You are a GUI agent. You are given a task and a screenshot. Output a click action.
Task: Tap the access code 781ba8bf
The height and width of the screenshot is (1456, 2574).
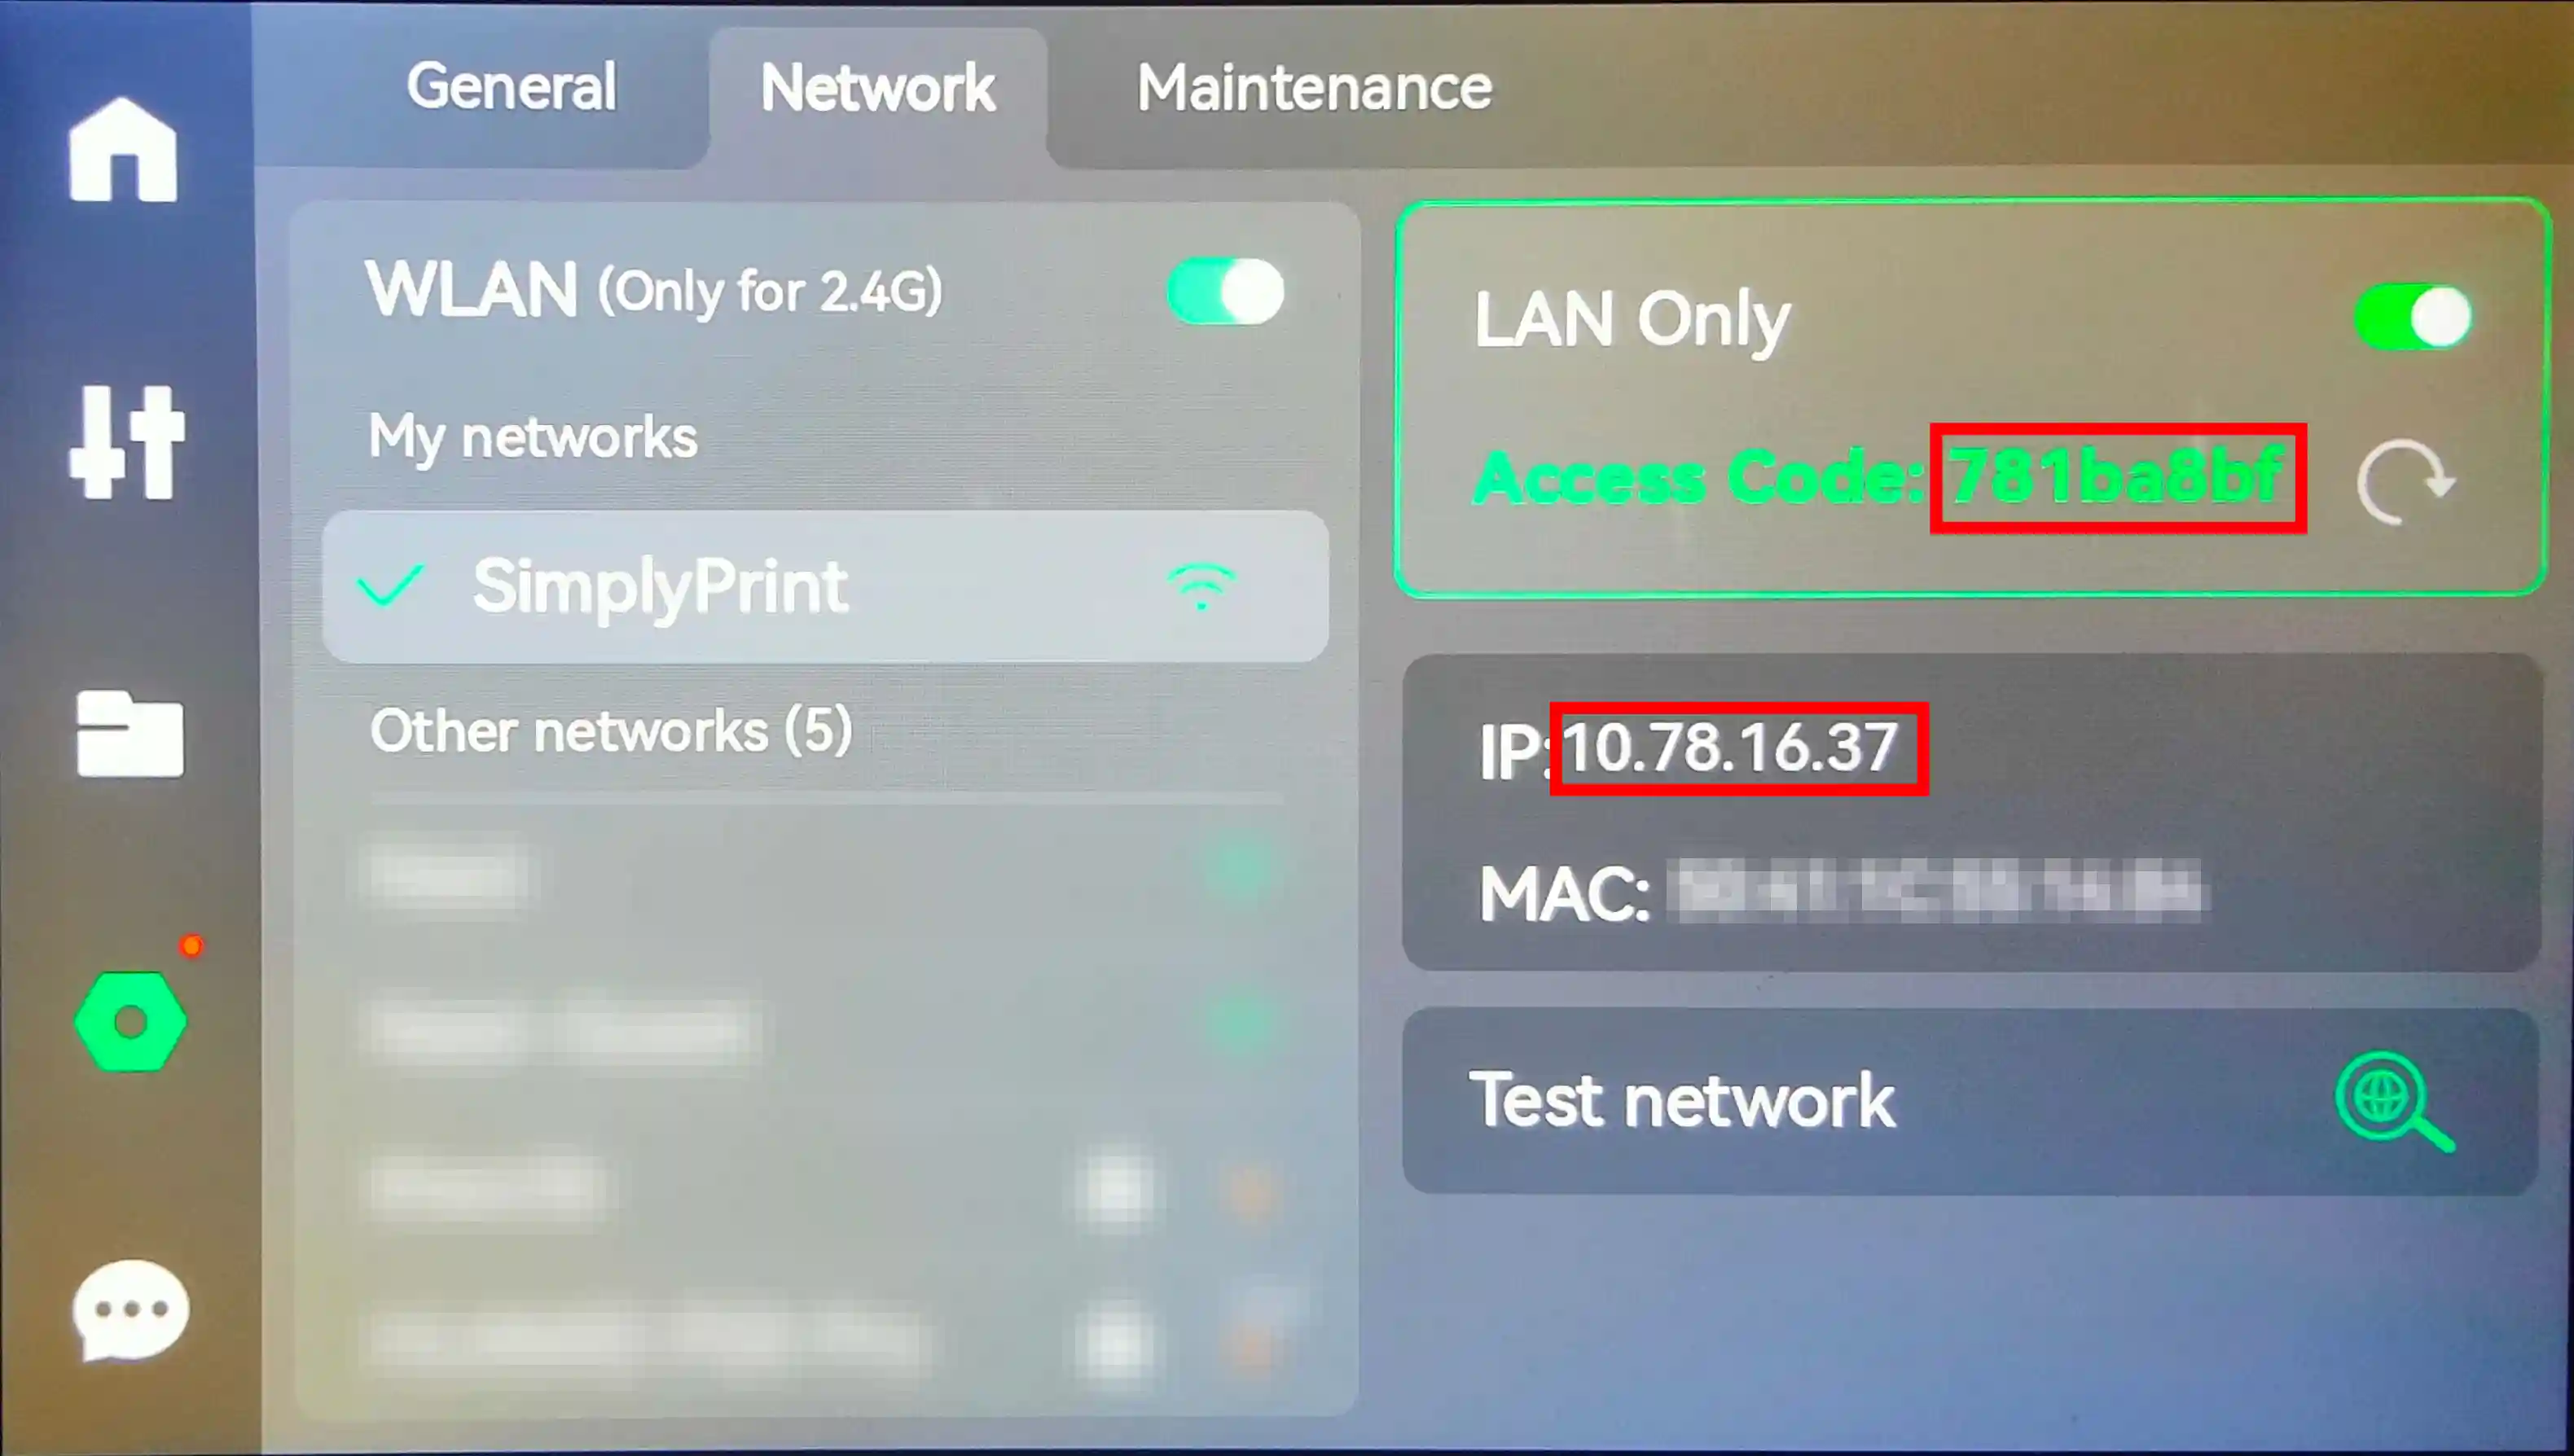2117,478
